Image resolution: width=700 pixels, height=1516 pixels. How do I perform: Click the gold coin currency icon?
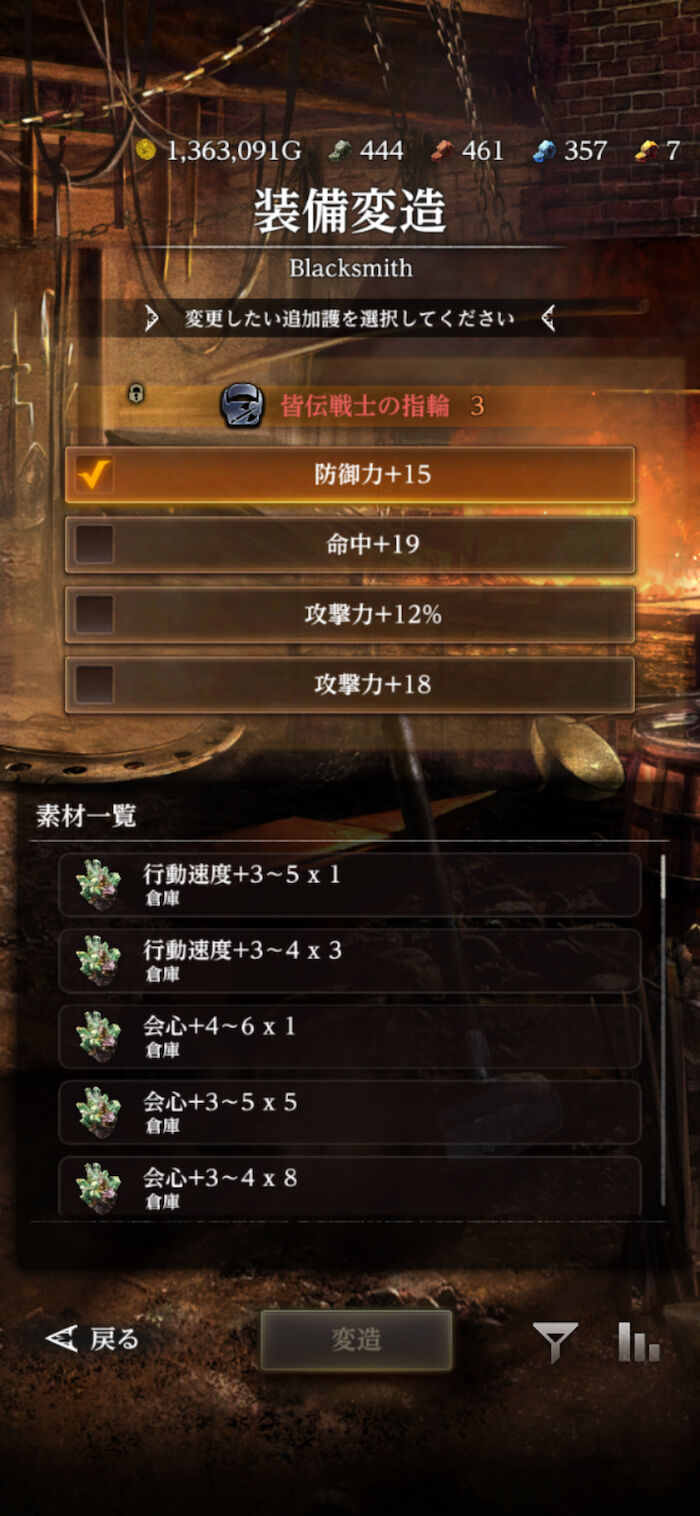[x=147, y=150]
